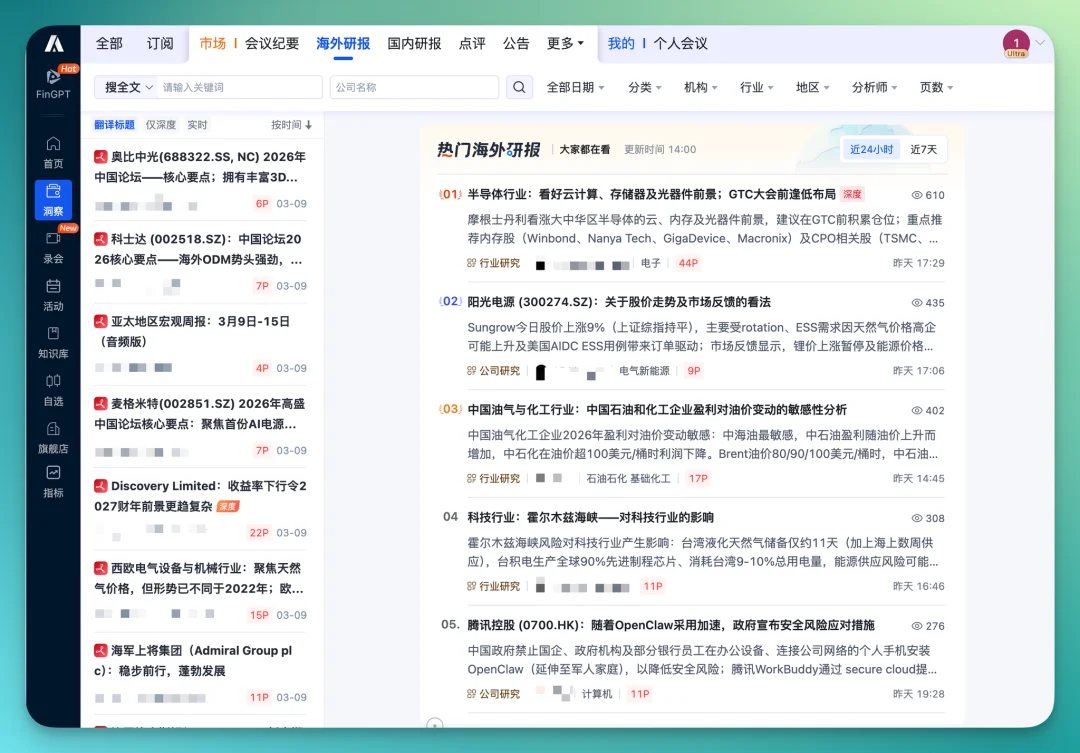Click the magnifier search icon
Screen dimensions: 1080x753
[x=520, y=87]
